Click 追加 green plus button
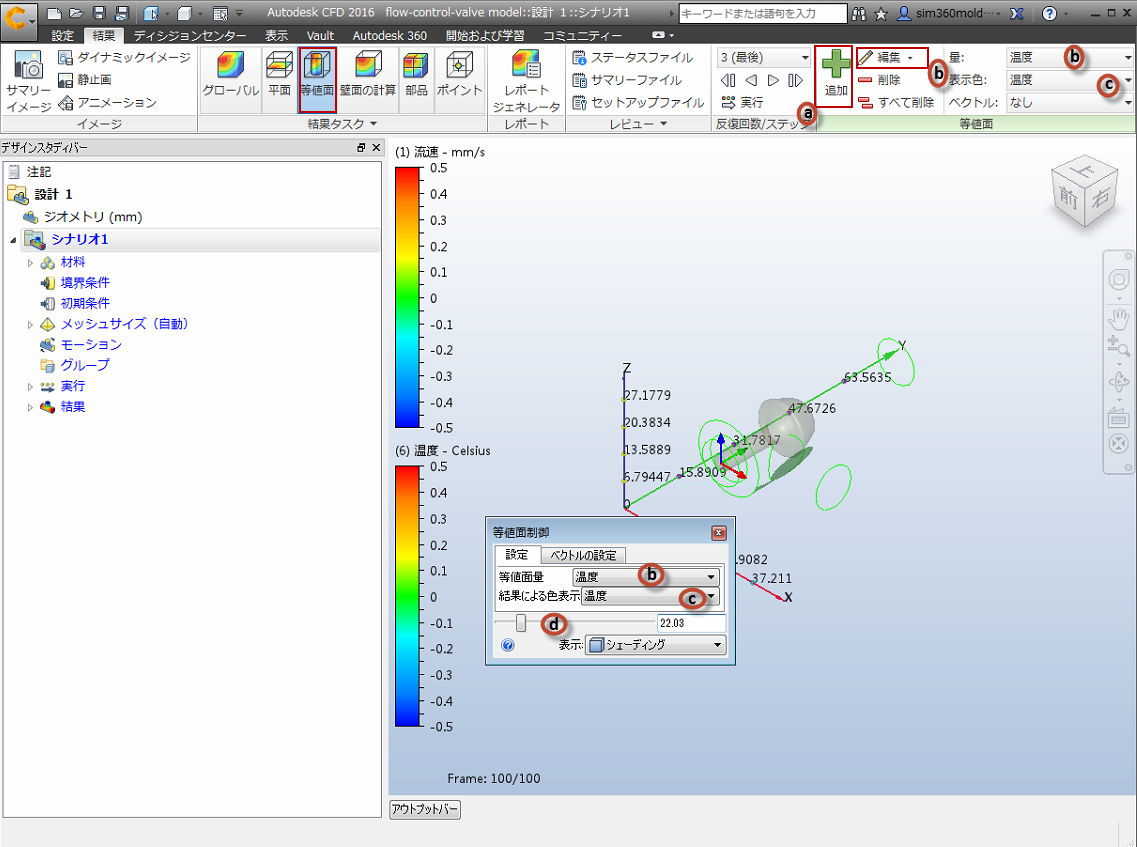This screenshot has height=847, width=1137. click(835, 75)
